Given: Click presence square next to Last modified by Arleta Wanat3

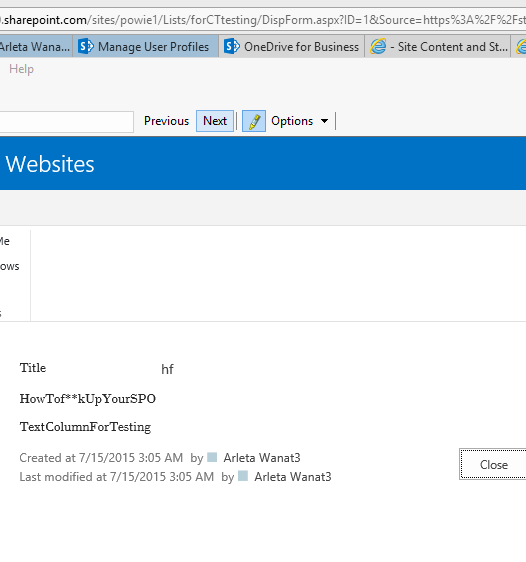Looking at the screenshot, I should pos(243,476).
